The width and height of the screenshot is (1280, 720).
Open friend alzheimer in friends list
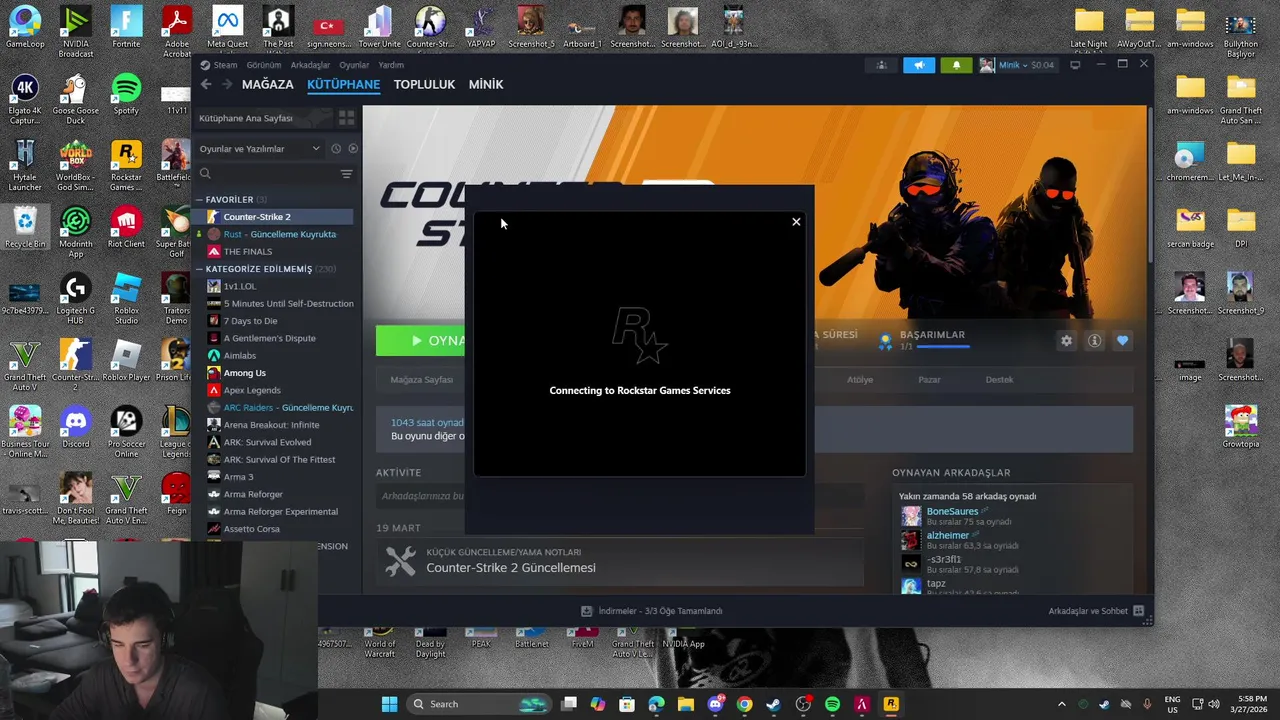tap(947, 535)
